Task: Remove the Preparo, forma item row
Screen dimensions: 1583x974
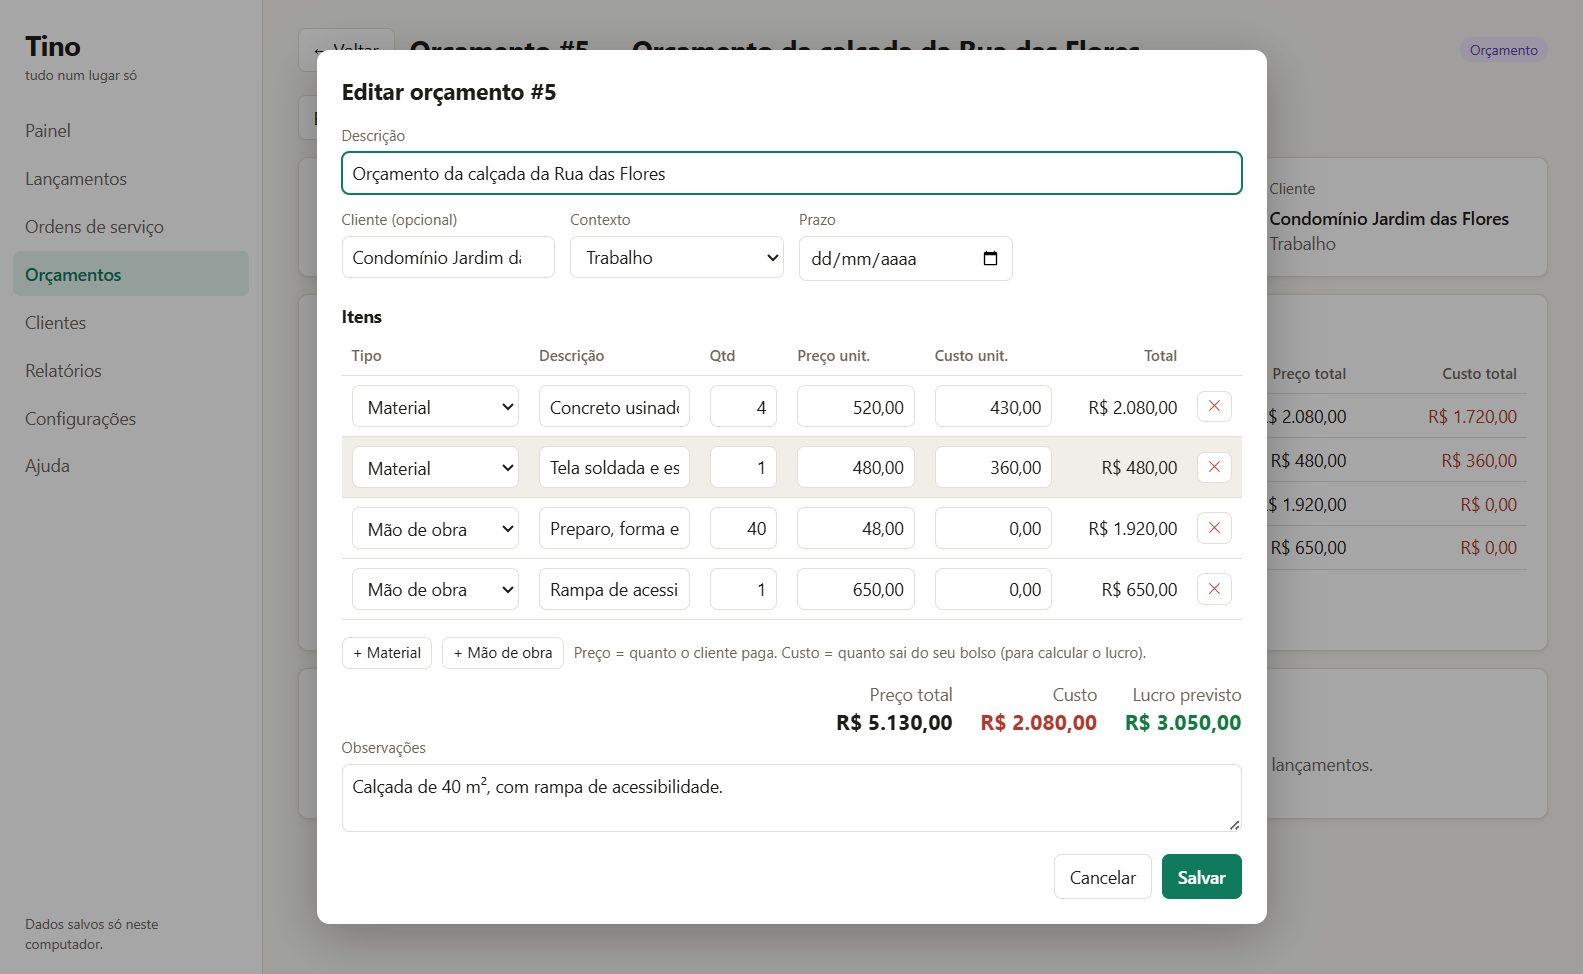Action: click(x=1214, y=528)
